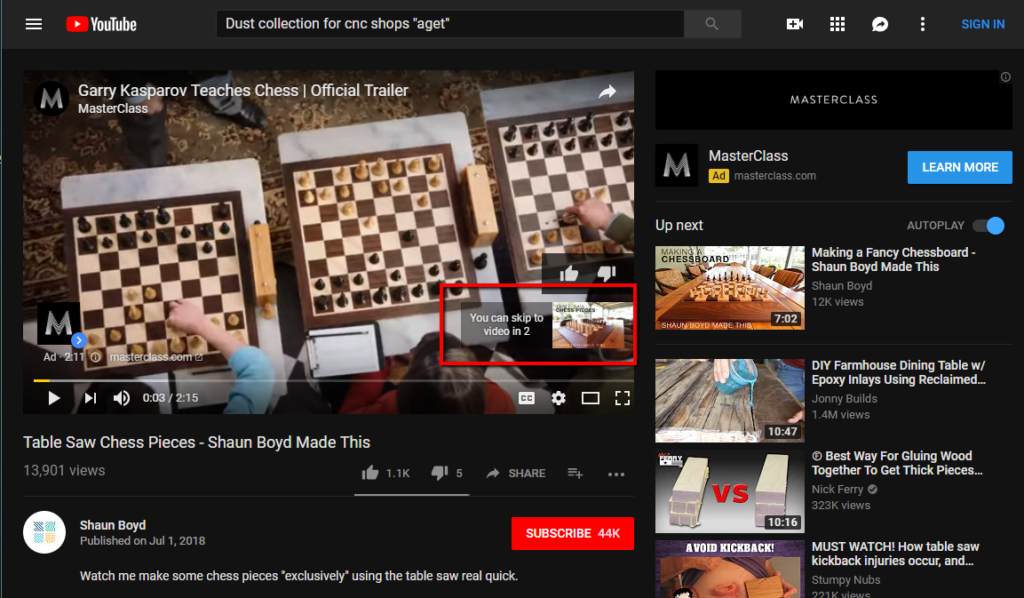
Task: Click SUBSCRIBE 44K button
Action: point(572,533)
